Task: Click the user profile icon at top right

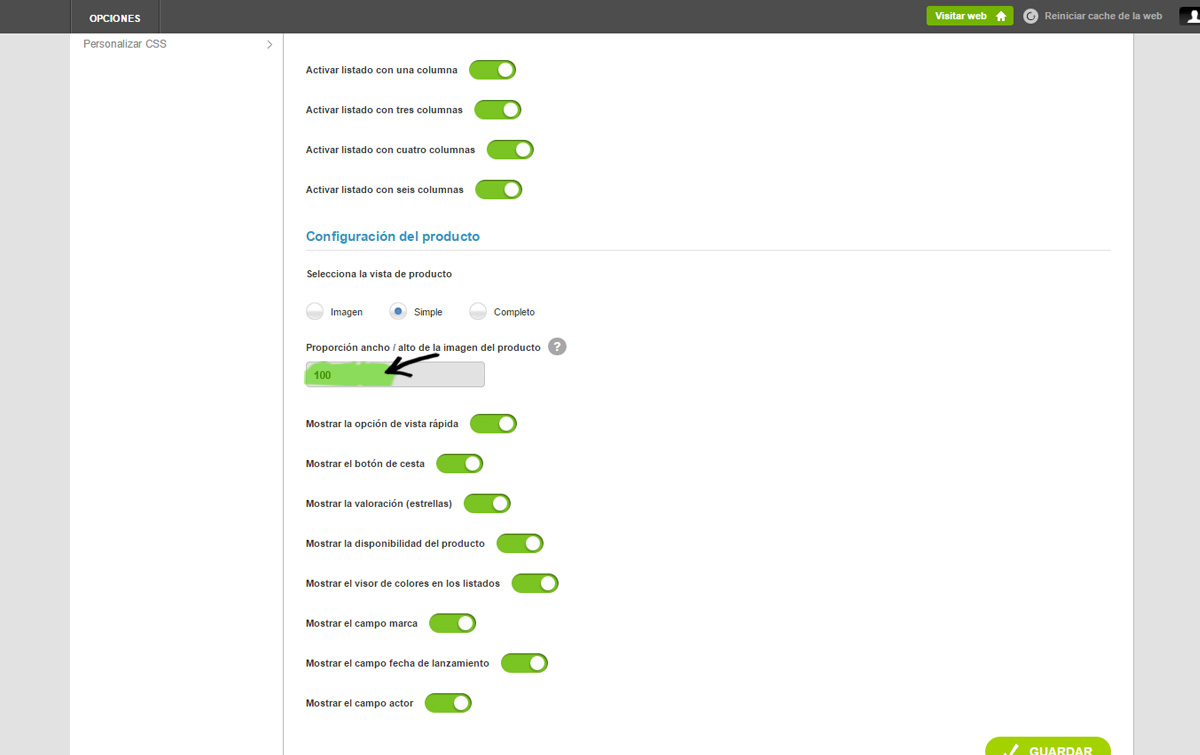Action: click(1189, 16)
